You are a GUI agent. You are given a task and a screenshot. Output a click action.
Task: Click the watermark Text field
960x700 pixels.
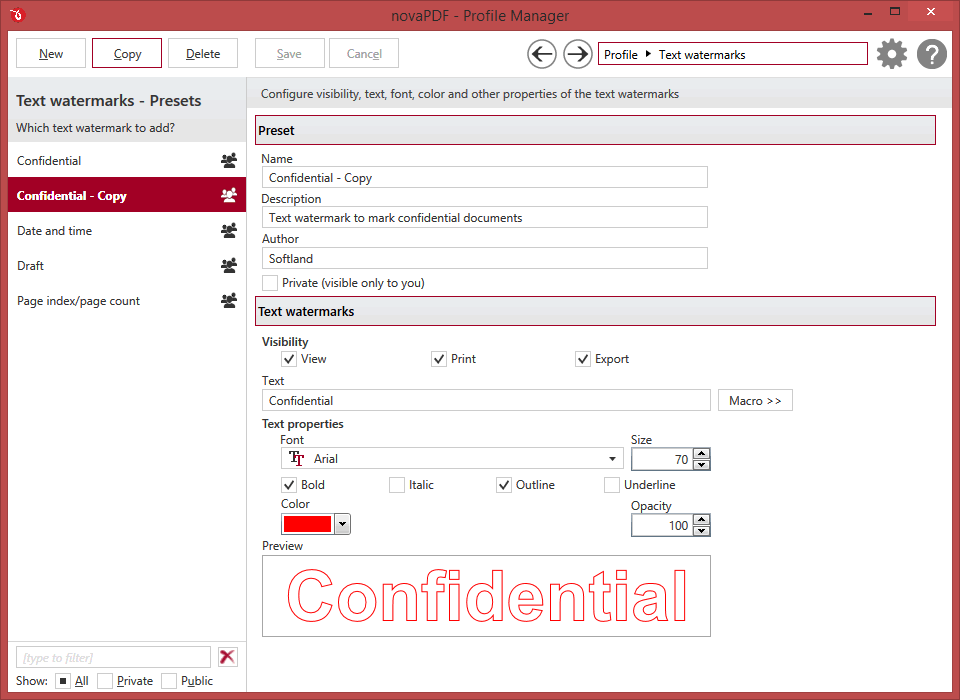pyautogui.click(x=486, y=401)
